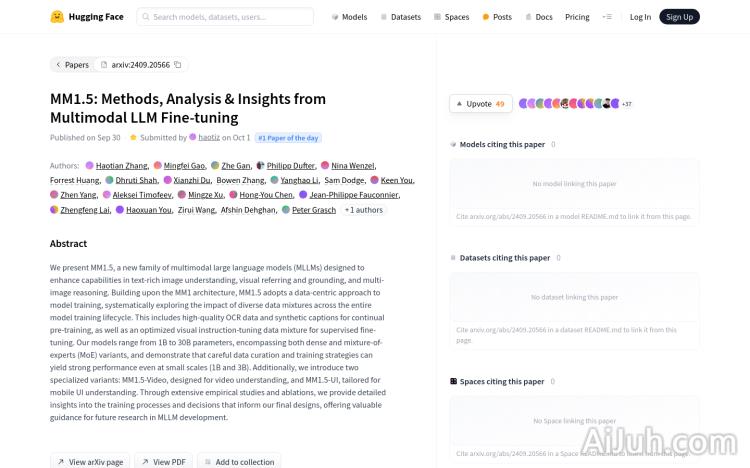
Task: Click the Models icon in the navigation bar
Action: (x=335, y=17)
